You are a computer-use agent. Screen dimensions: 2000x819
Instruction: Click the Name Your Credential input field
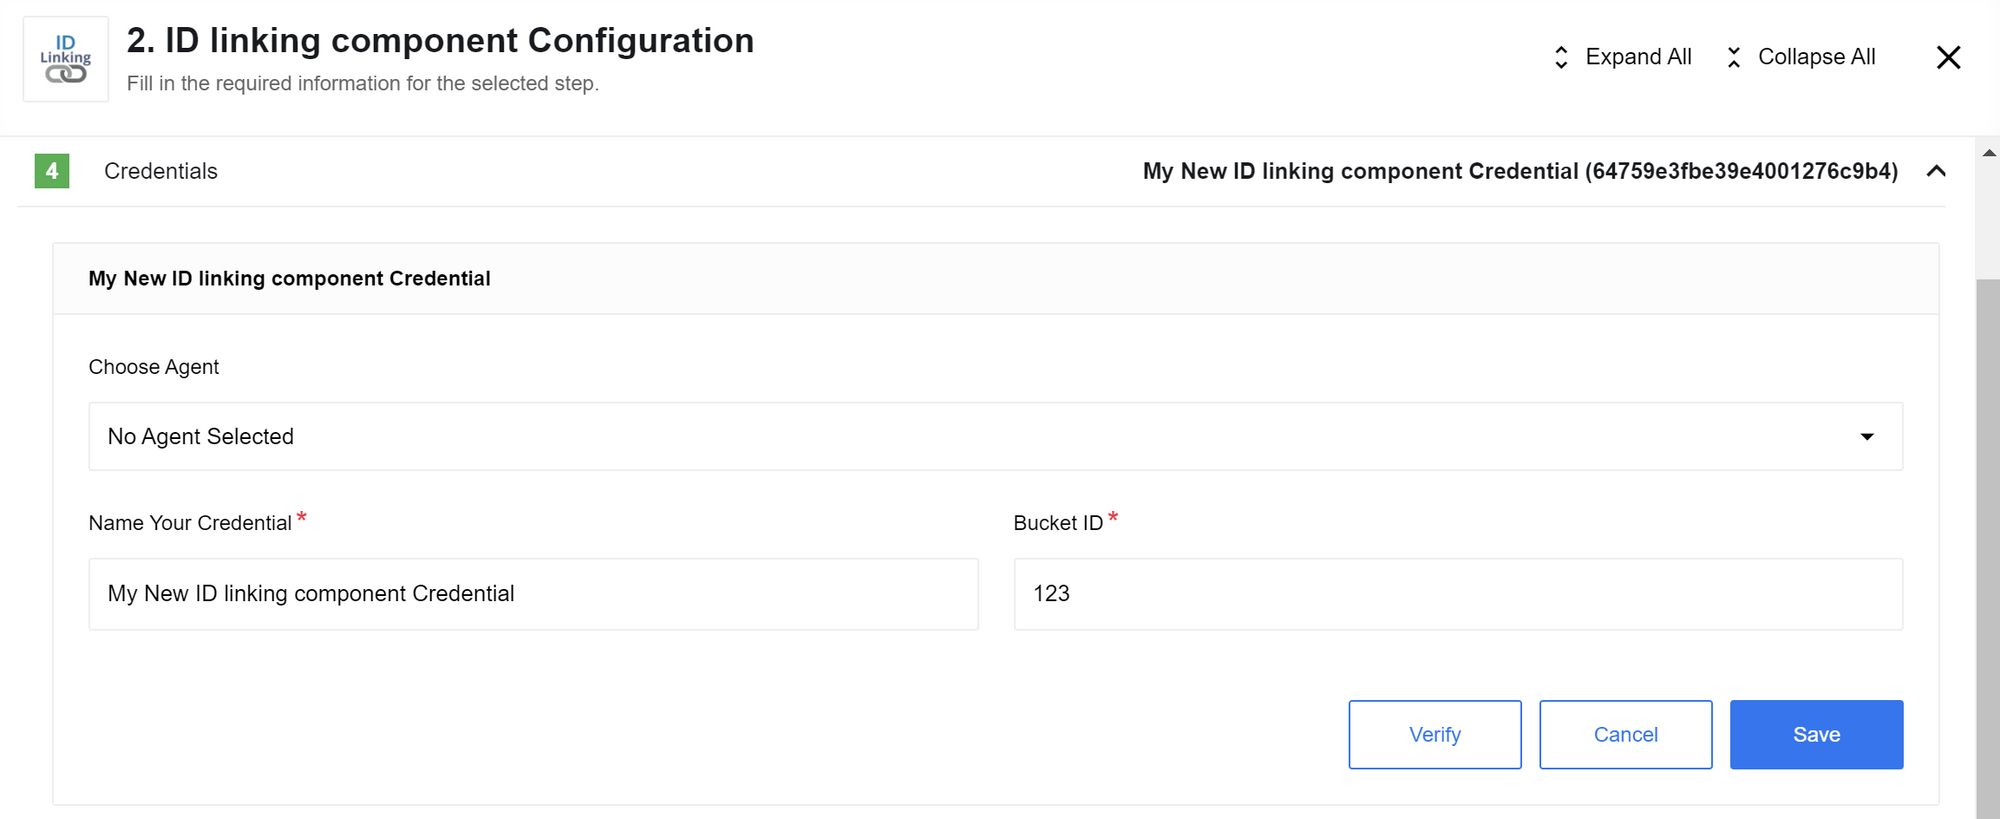pyautogui.click(x=533, y=594)
